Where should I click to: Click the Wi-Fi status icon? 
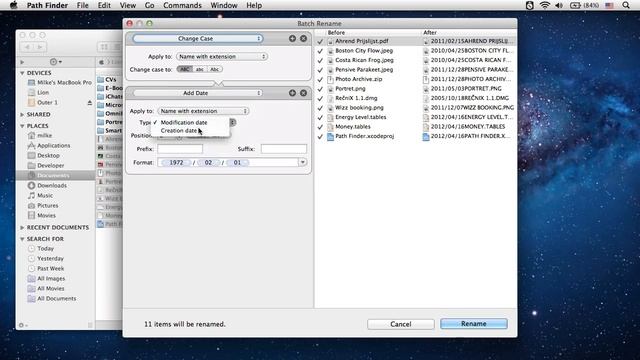[x=544, y=5]
